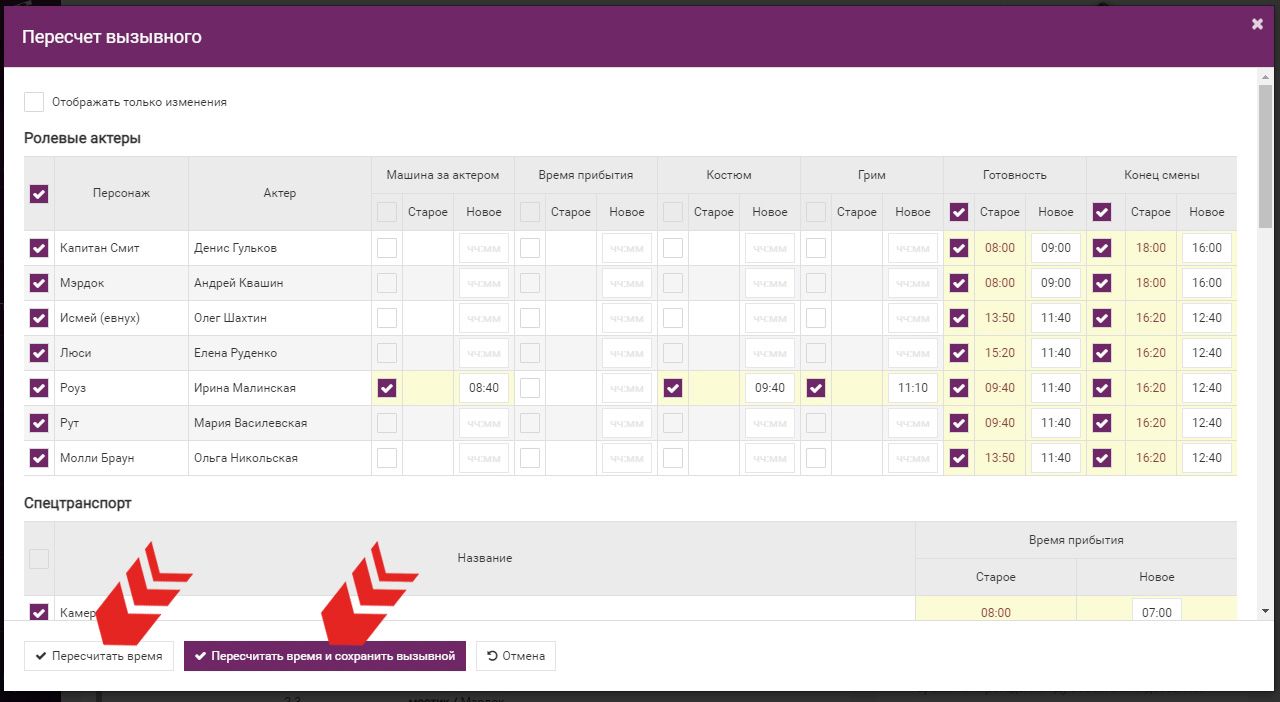The image size is (1280, 702).
Task: Uncheck the Камер row checkbox in Спецтранспорт
Action: [x=39, y=612]
